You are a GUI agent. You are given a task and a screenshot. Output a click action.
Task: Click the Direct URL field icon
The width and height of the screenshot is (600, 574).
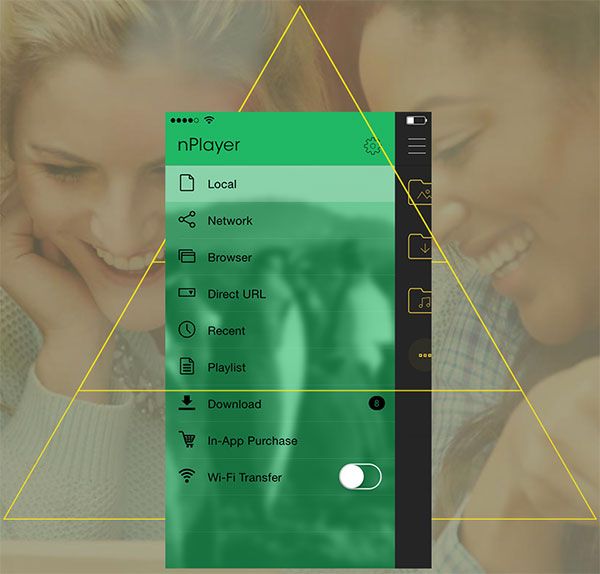click(x=187, y=293)
